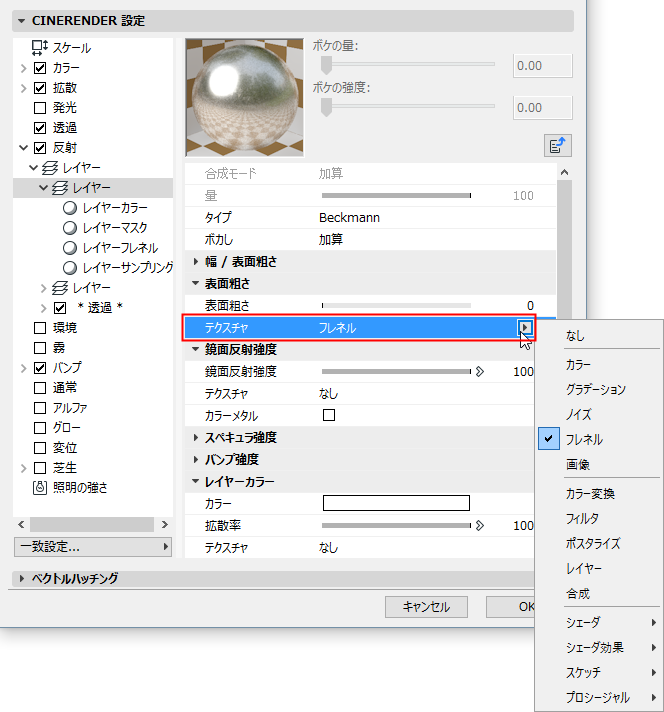664x712 pixels.
Task: Choose 画像 from texture popup menu
Action: coord(578,465)
